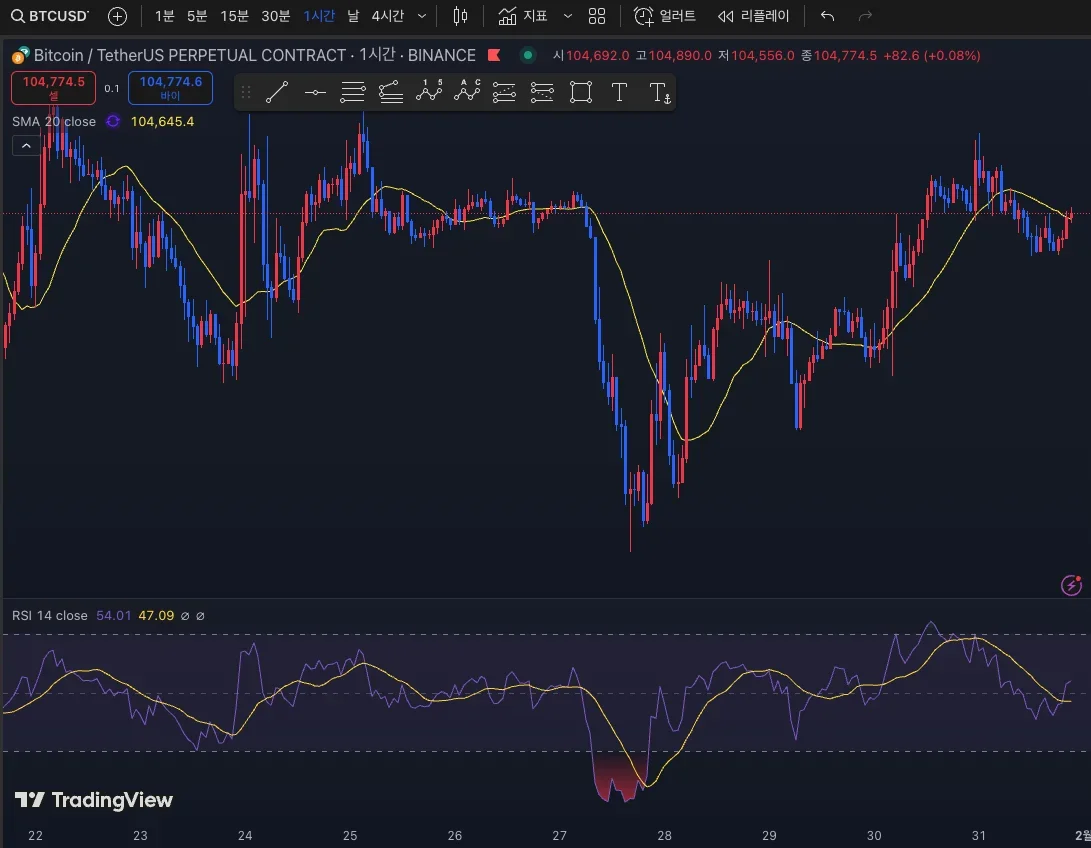Select the horizontal line tool

pos(315,92)
